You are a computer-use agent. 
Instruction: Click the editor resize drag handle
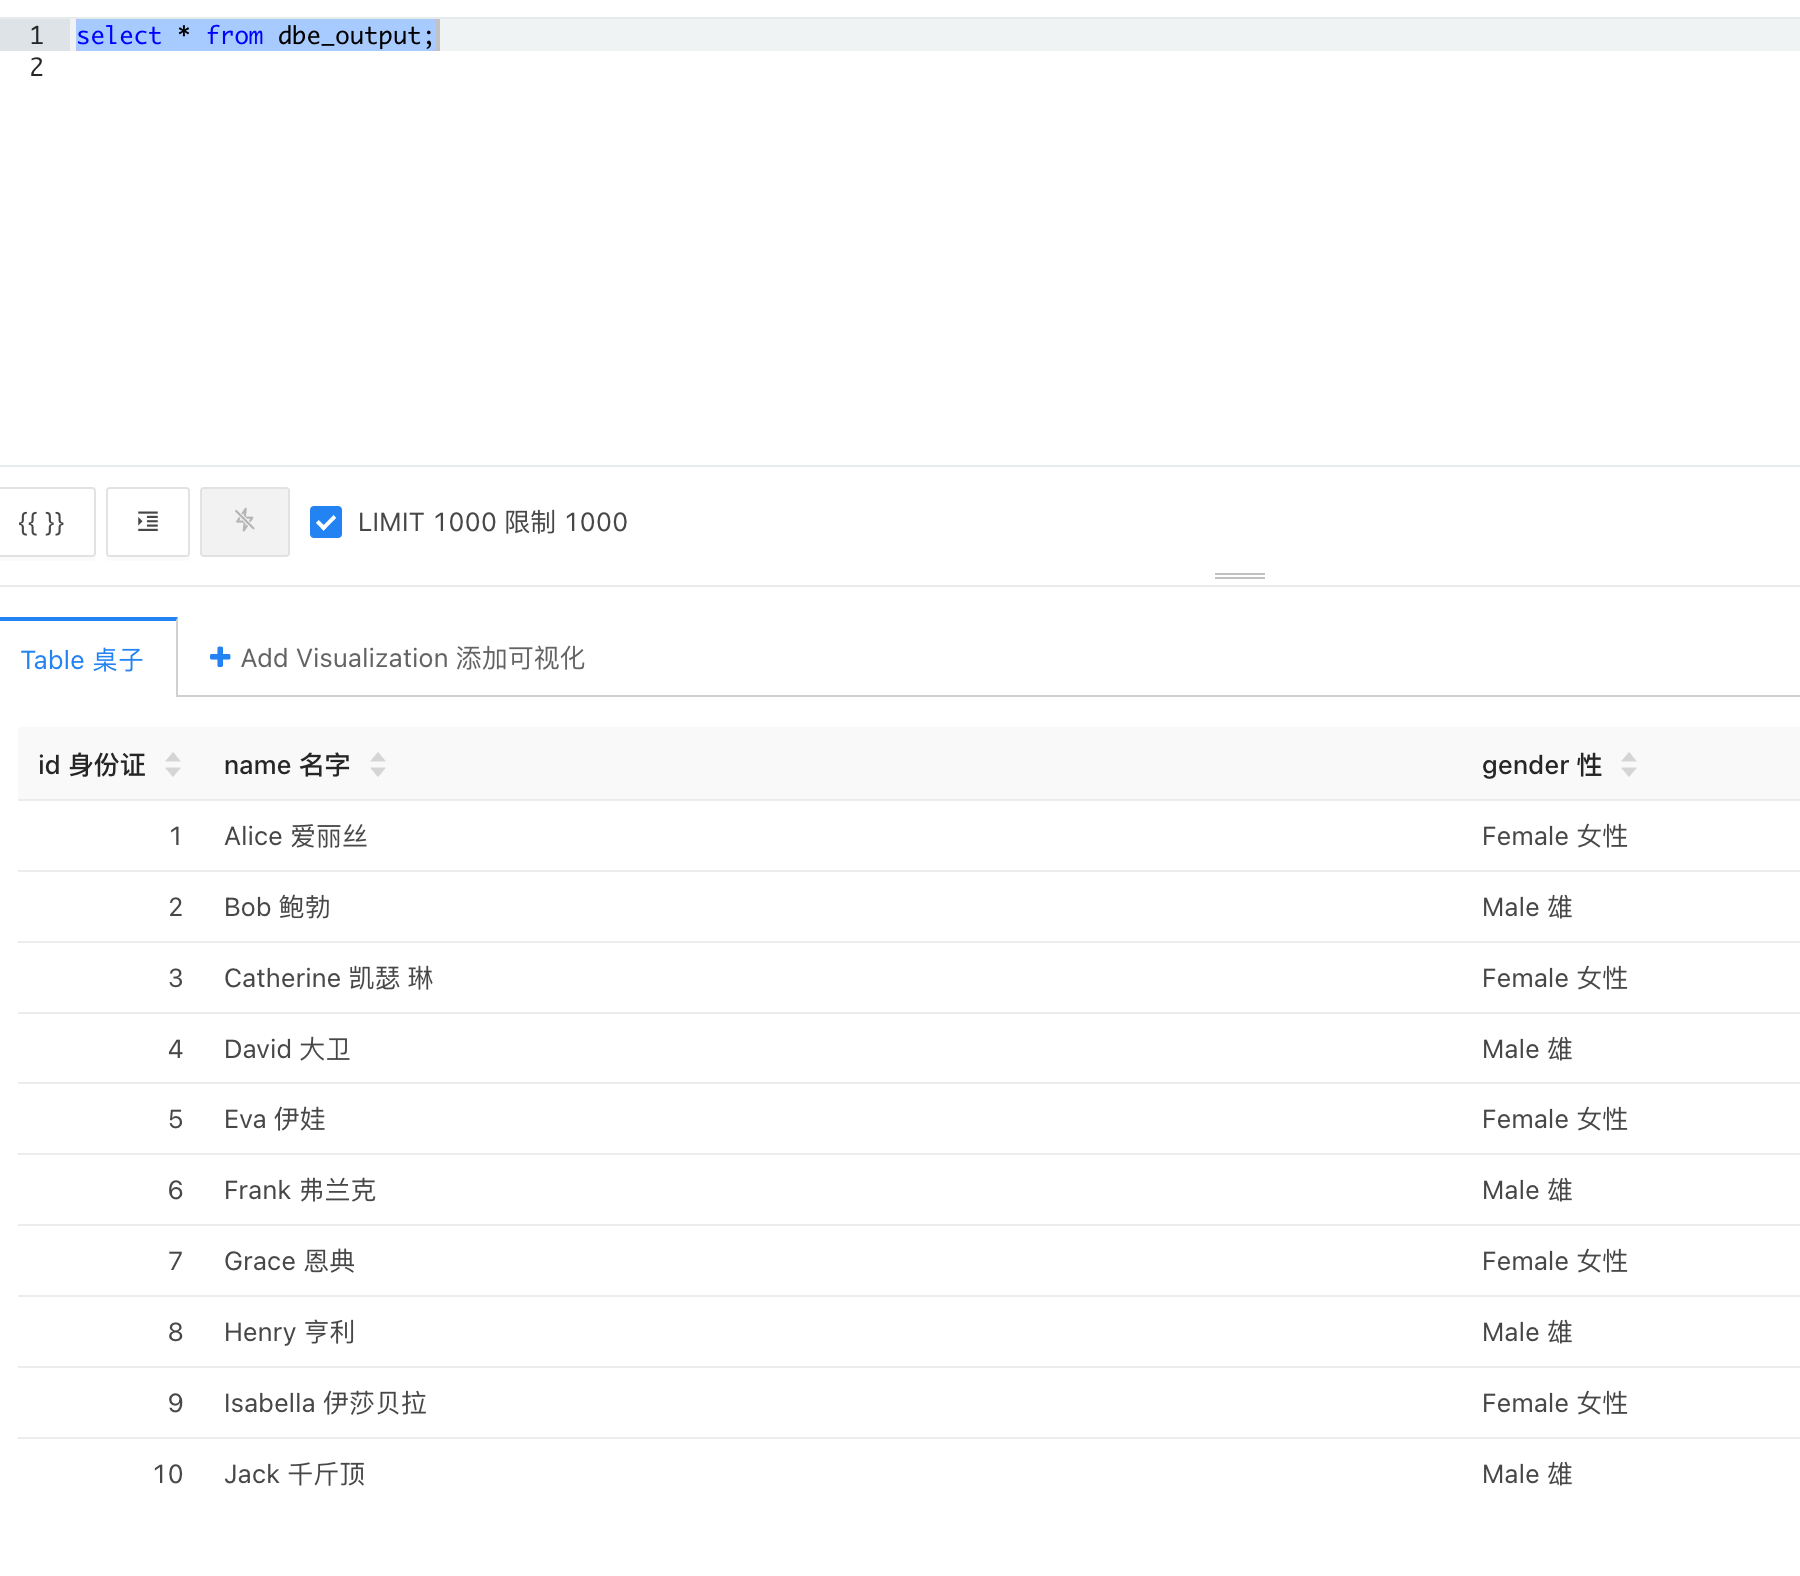[1240, 576]
